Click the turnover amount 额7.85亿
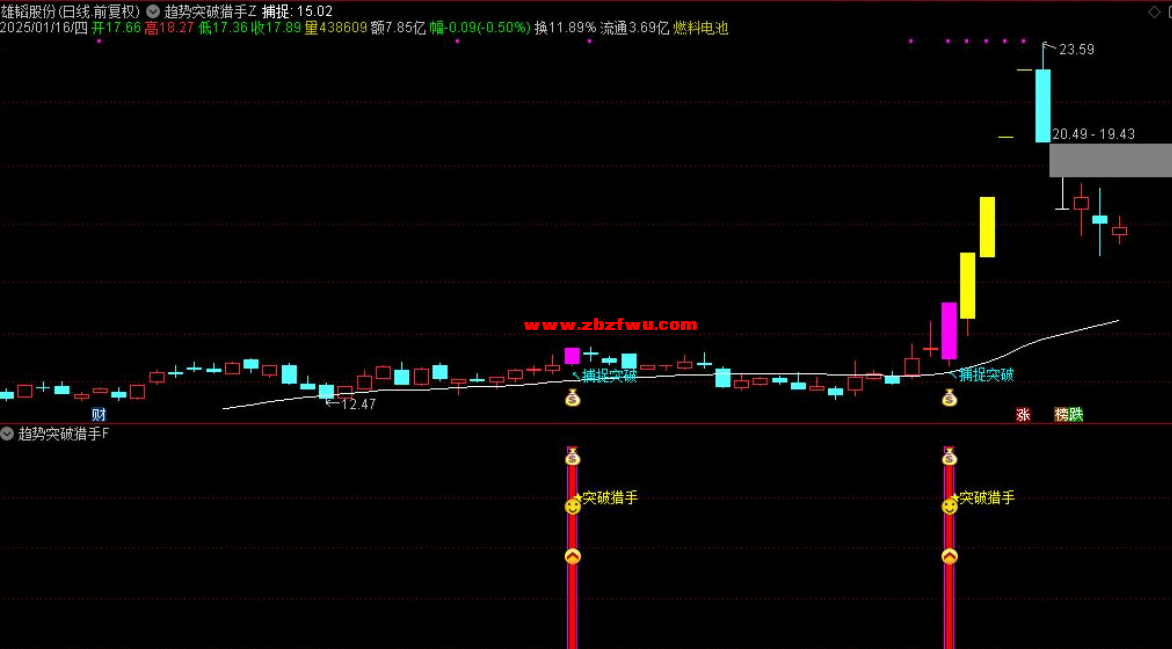Viewport: 1172px width, 649px height. point(398,28)
